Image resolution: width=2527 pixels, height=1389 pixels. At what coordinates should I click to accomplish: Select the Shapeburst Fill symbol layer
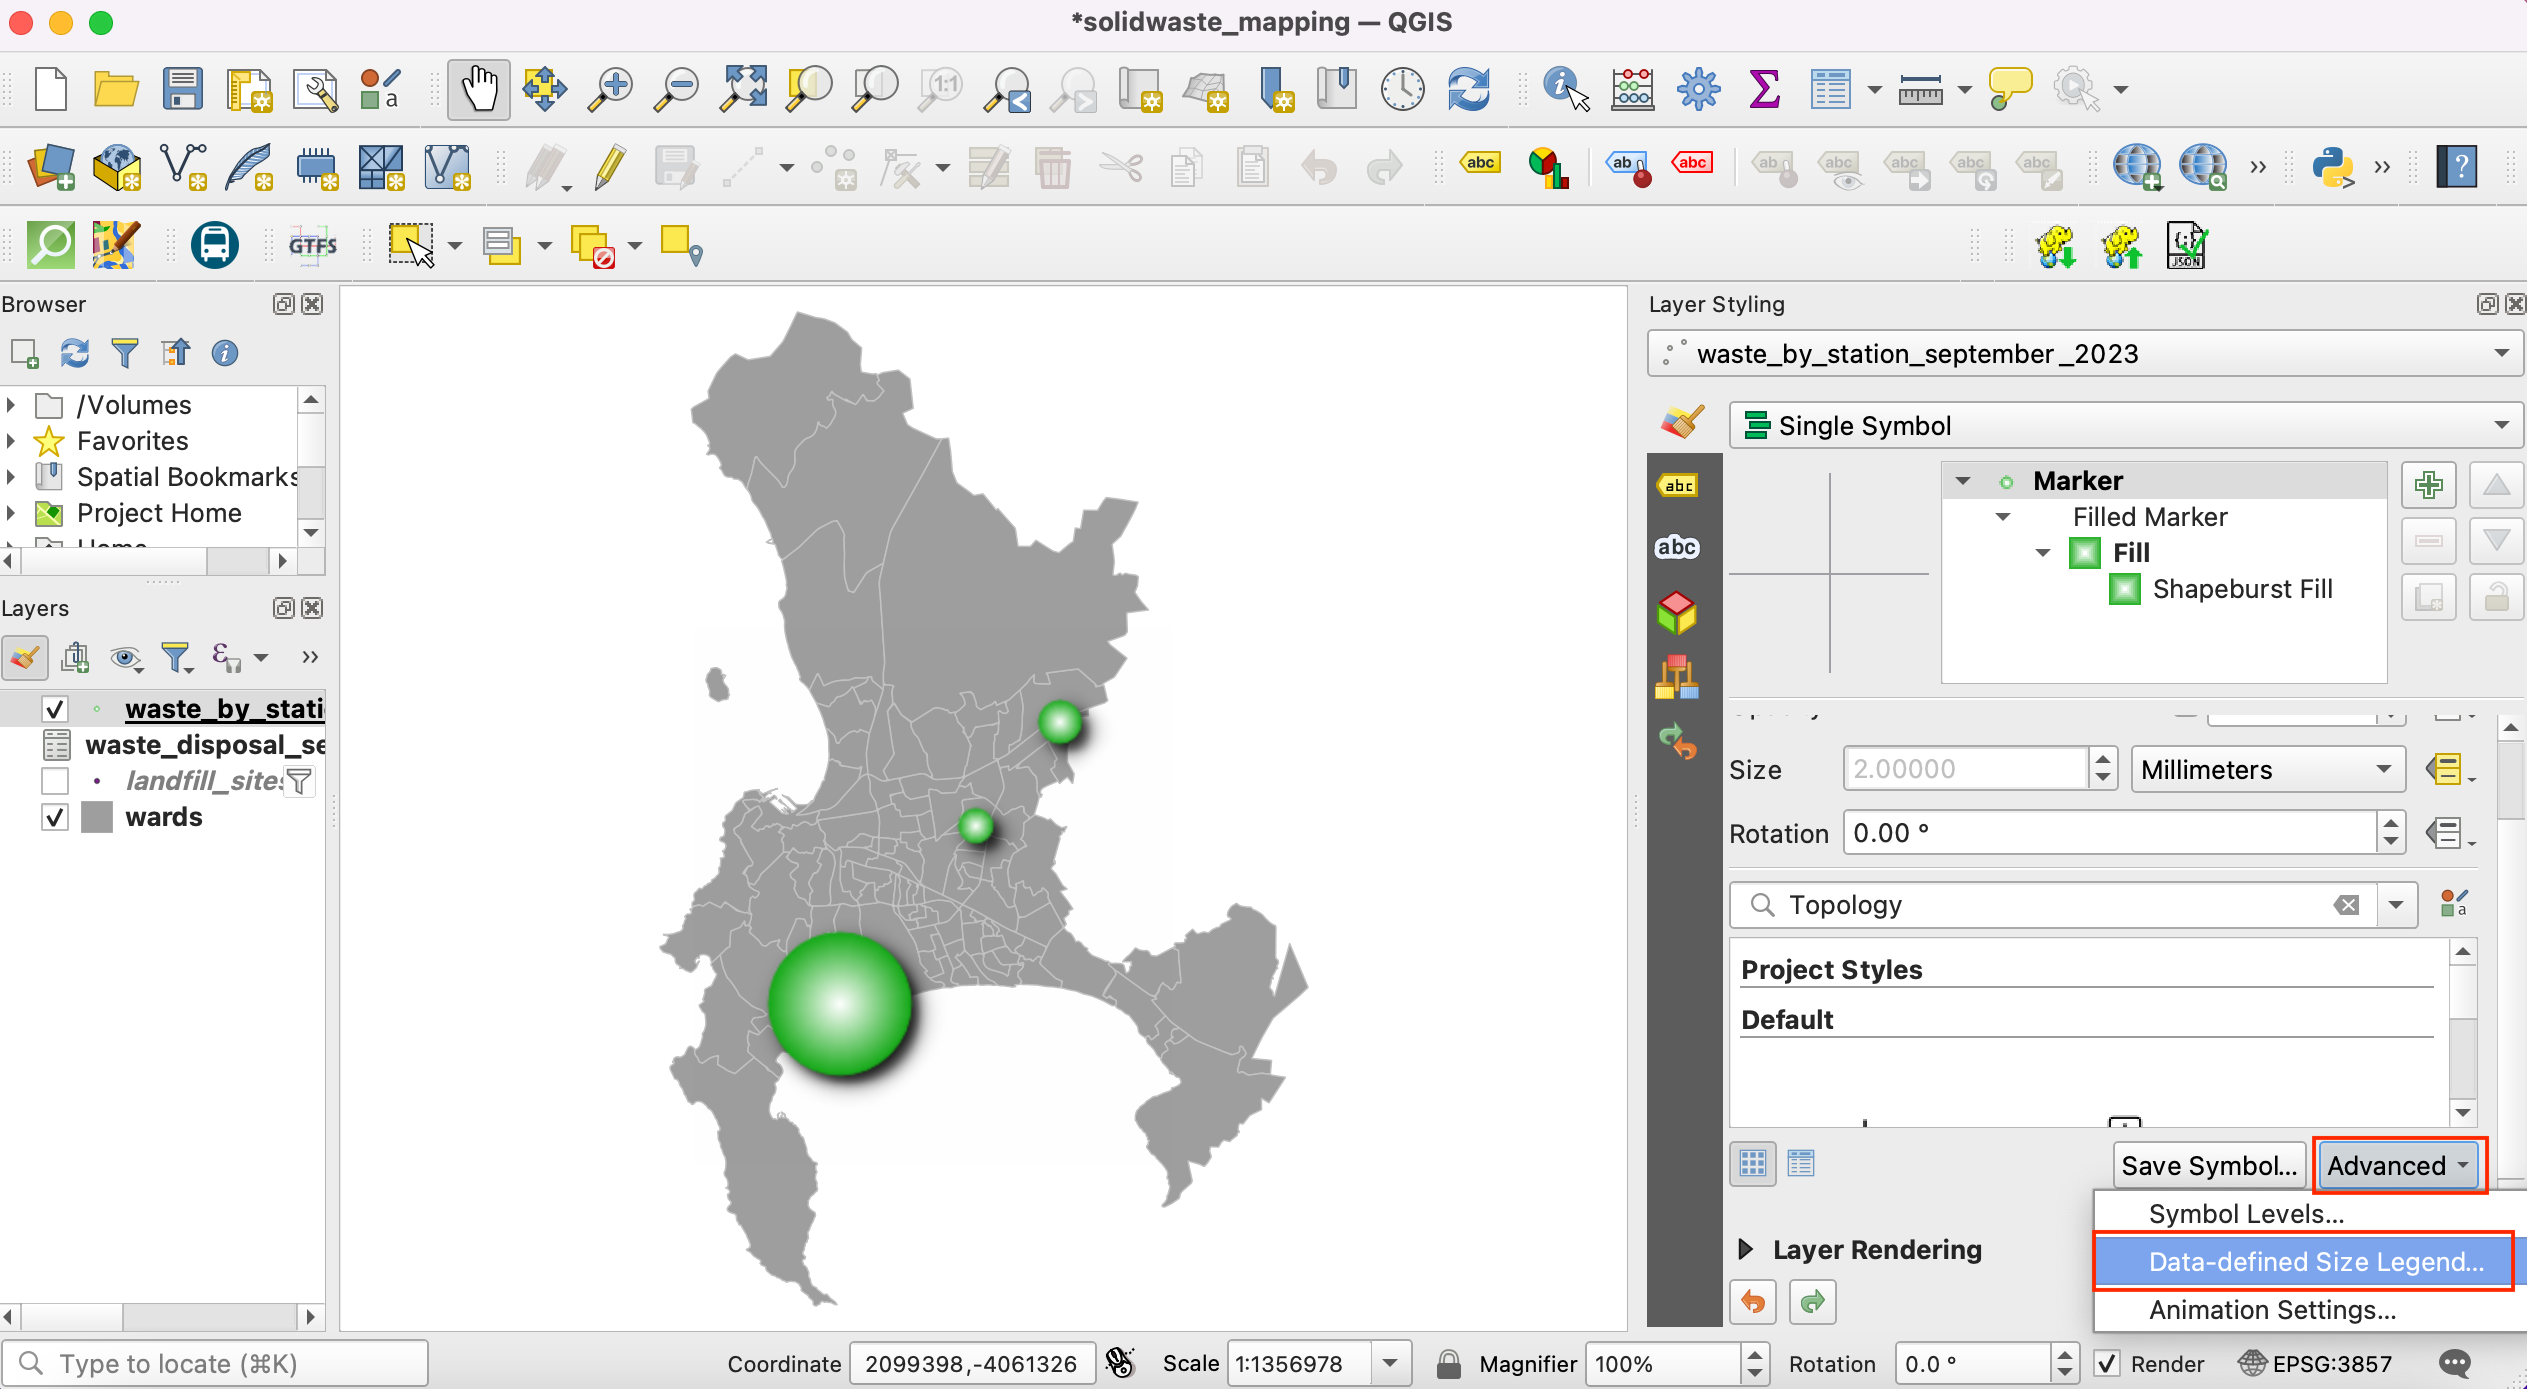(2241, 590)
